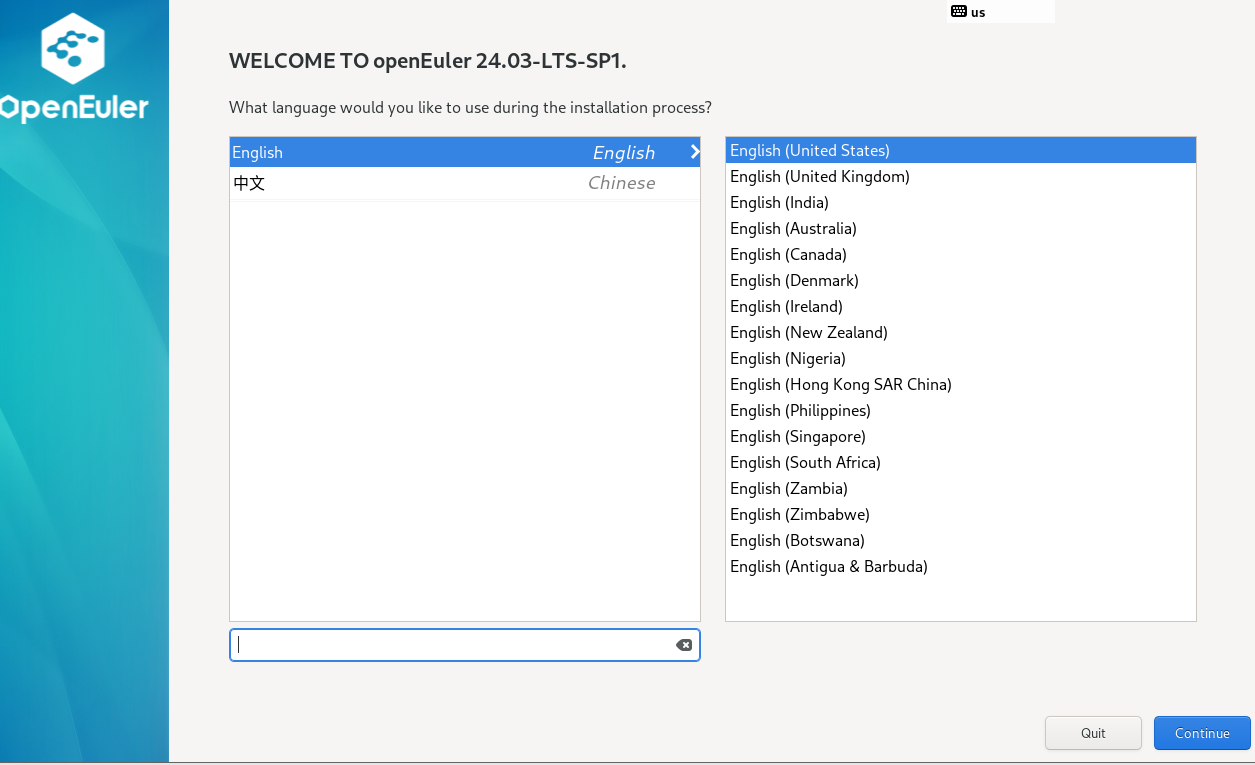Click the openEuler hexagon logo
Image resolution: width=1255 pixels, height=765 pixels.
click(x=73, y=48)
